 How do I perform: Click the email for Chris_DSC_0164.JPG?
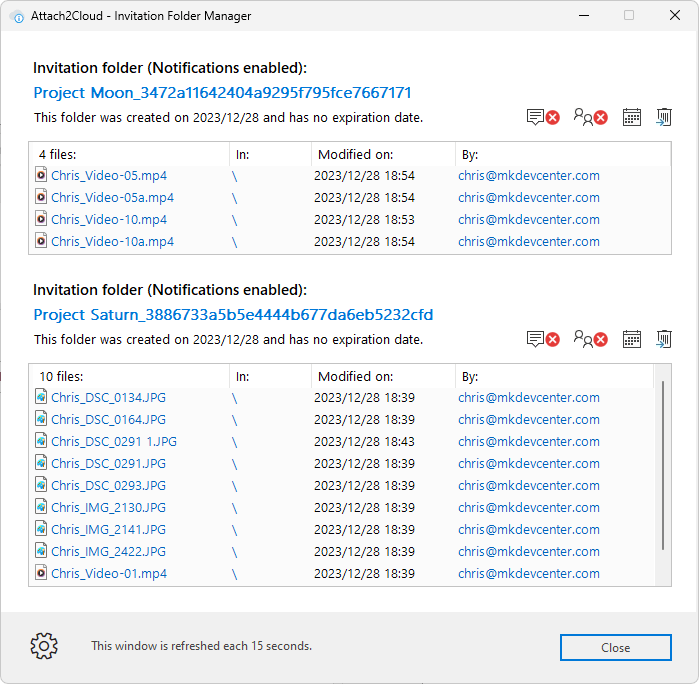point(529,420)
